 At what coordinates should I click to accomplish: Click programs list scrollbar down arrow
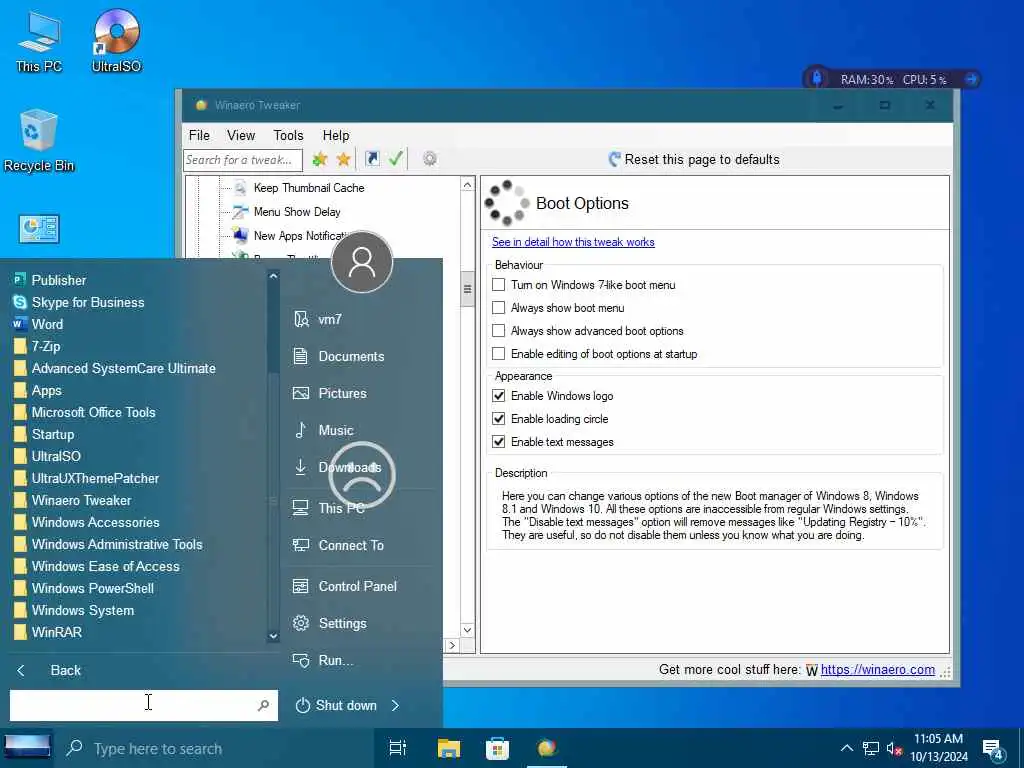pyautogui.click(x=273, y=635)
